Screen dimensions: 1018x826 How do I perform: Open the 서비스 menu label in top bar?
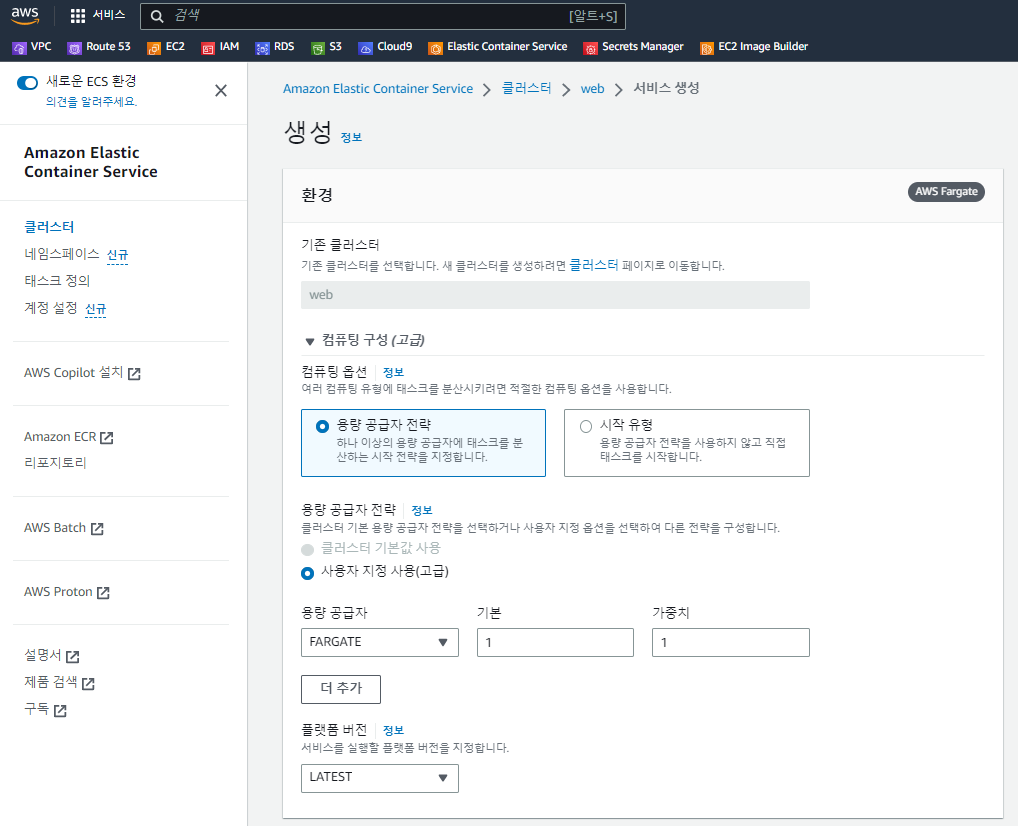click(x=109, y=15)
